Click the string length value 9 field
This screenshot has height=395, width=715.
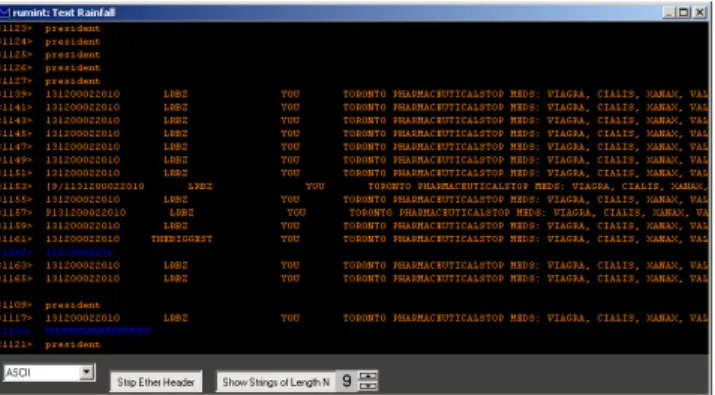click(x=347, y=381)
